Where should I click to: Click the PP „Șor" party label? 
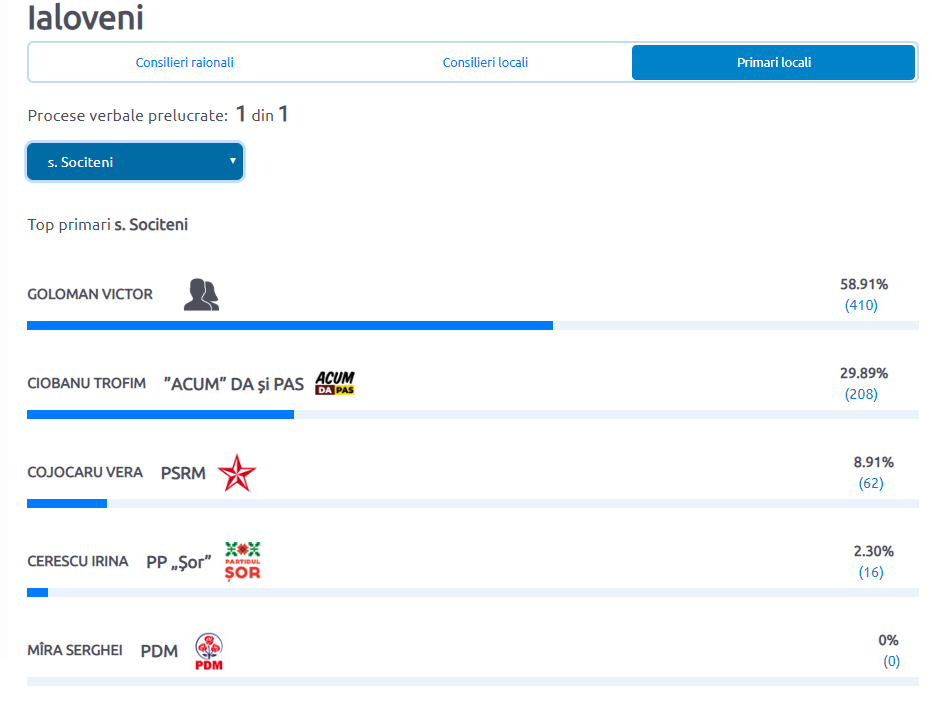[179, 562]
